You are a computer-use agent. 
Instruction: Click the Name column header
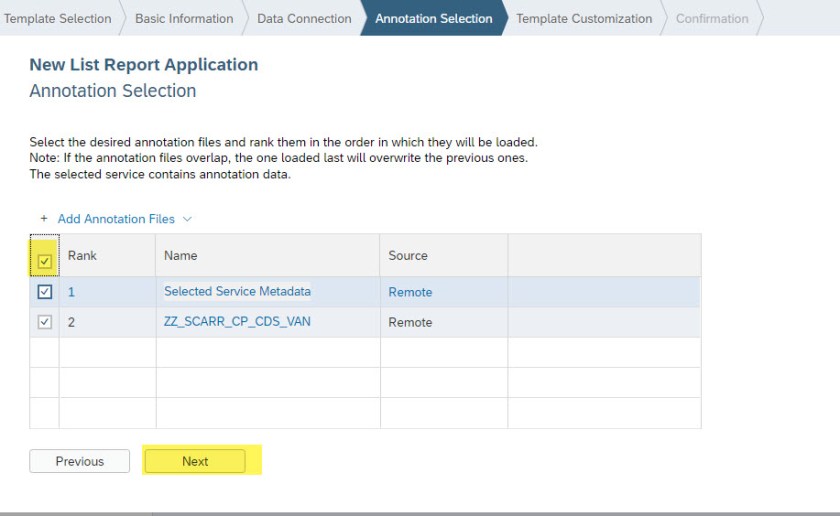click(x=181, y=256)
